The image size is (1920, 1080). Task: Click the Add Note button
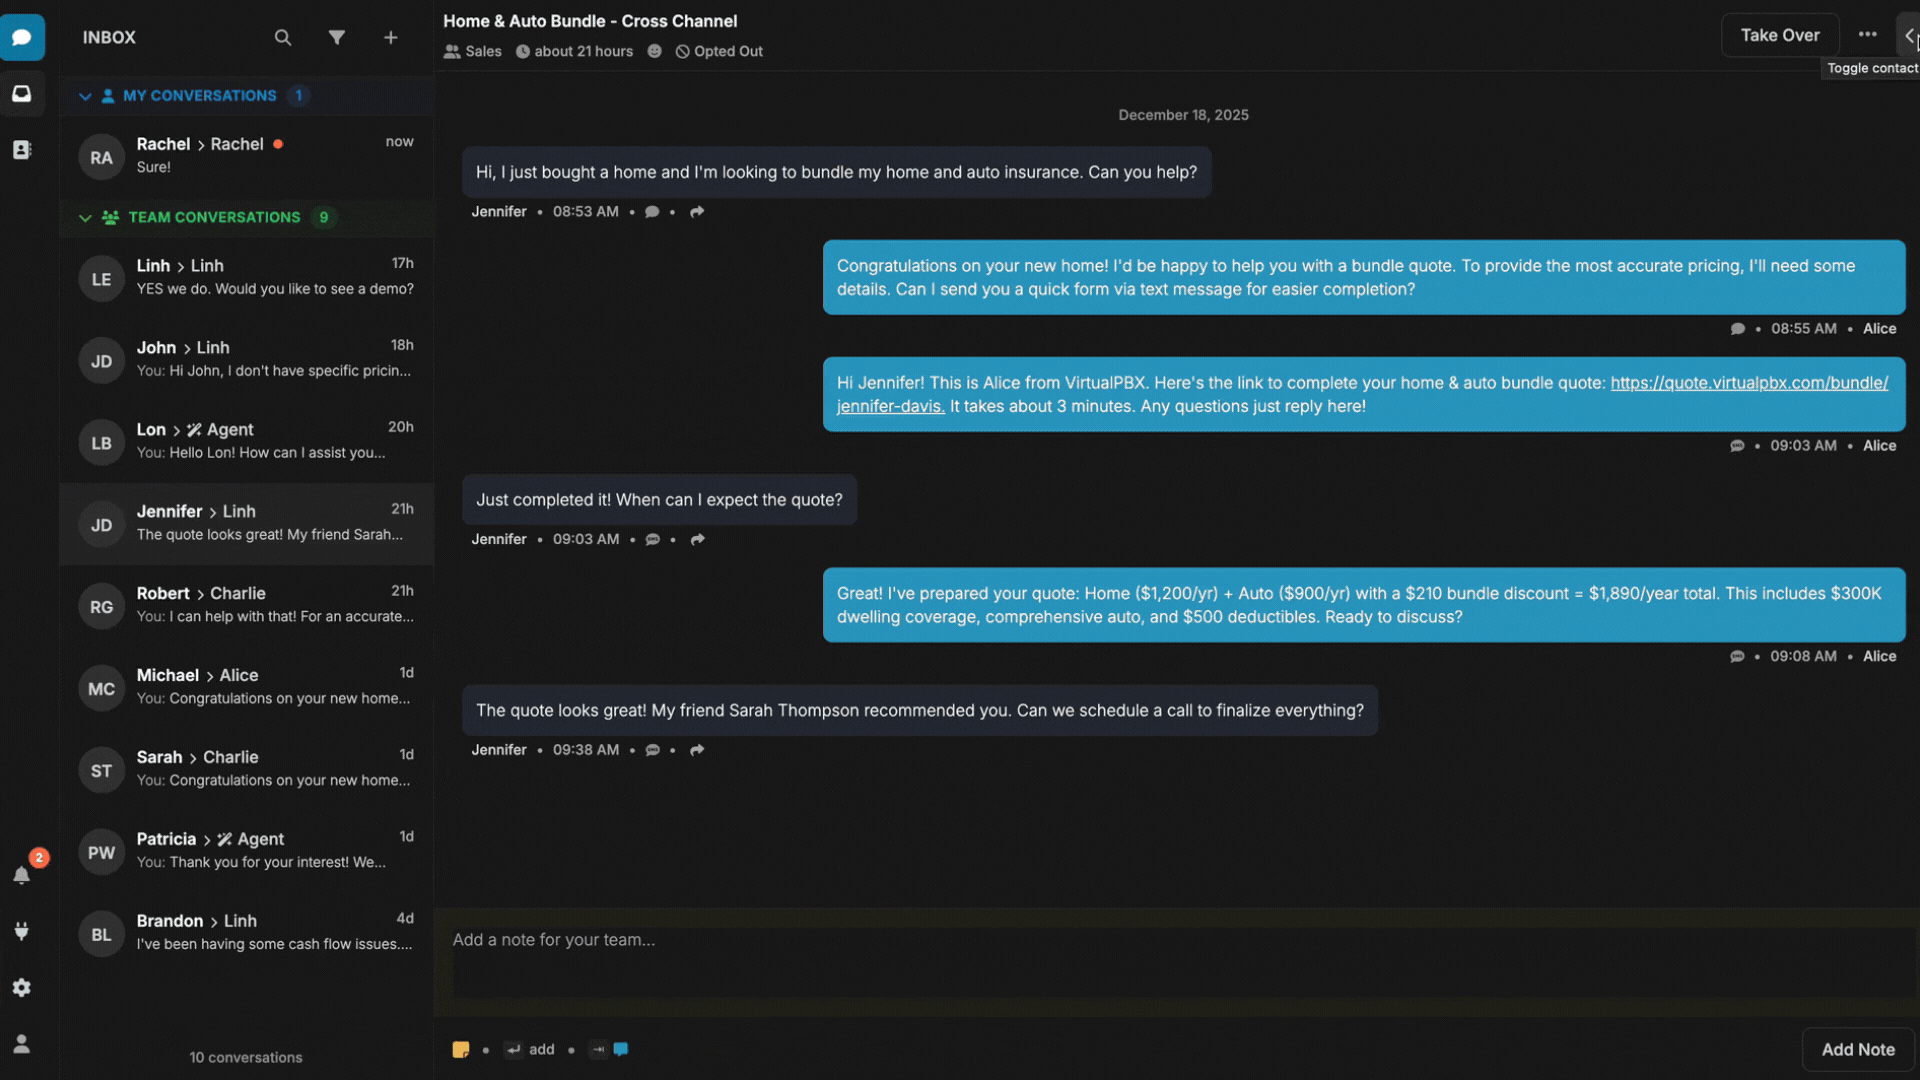point(1857,1049)
